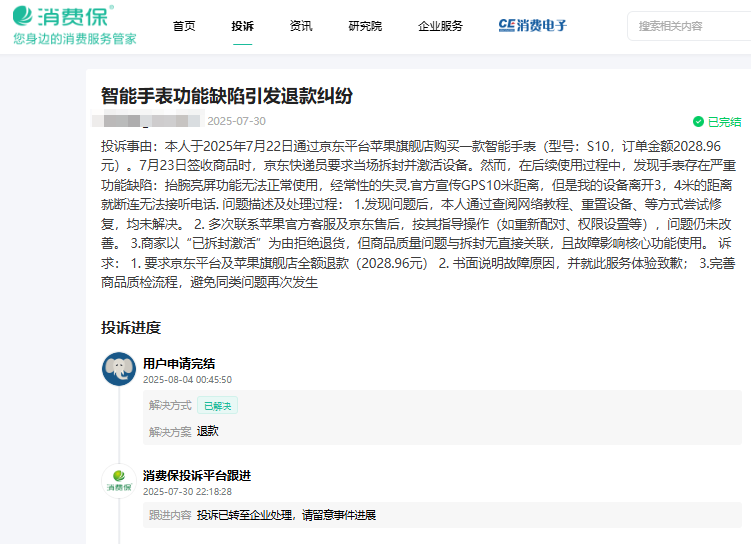This screenshot has height=544, width=751.
Task: Click the slogan 您身边的消费服务管家
Action: (x=75, y=39)
